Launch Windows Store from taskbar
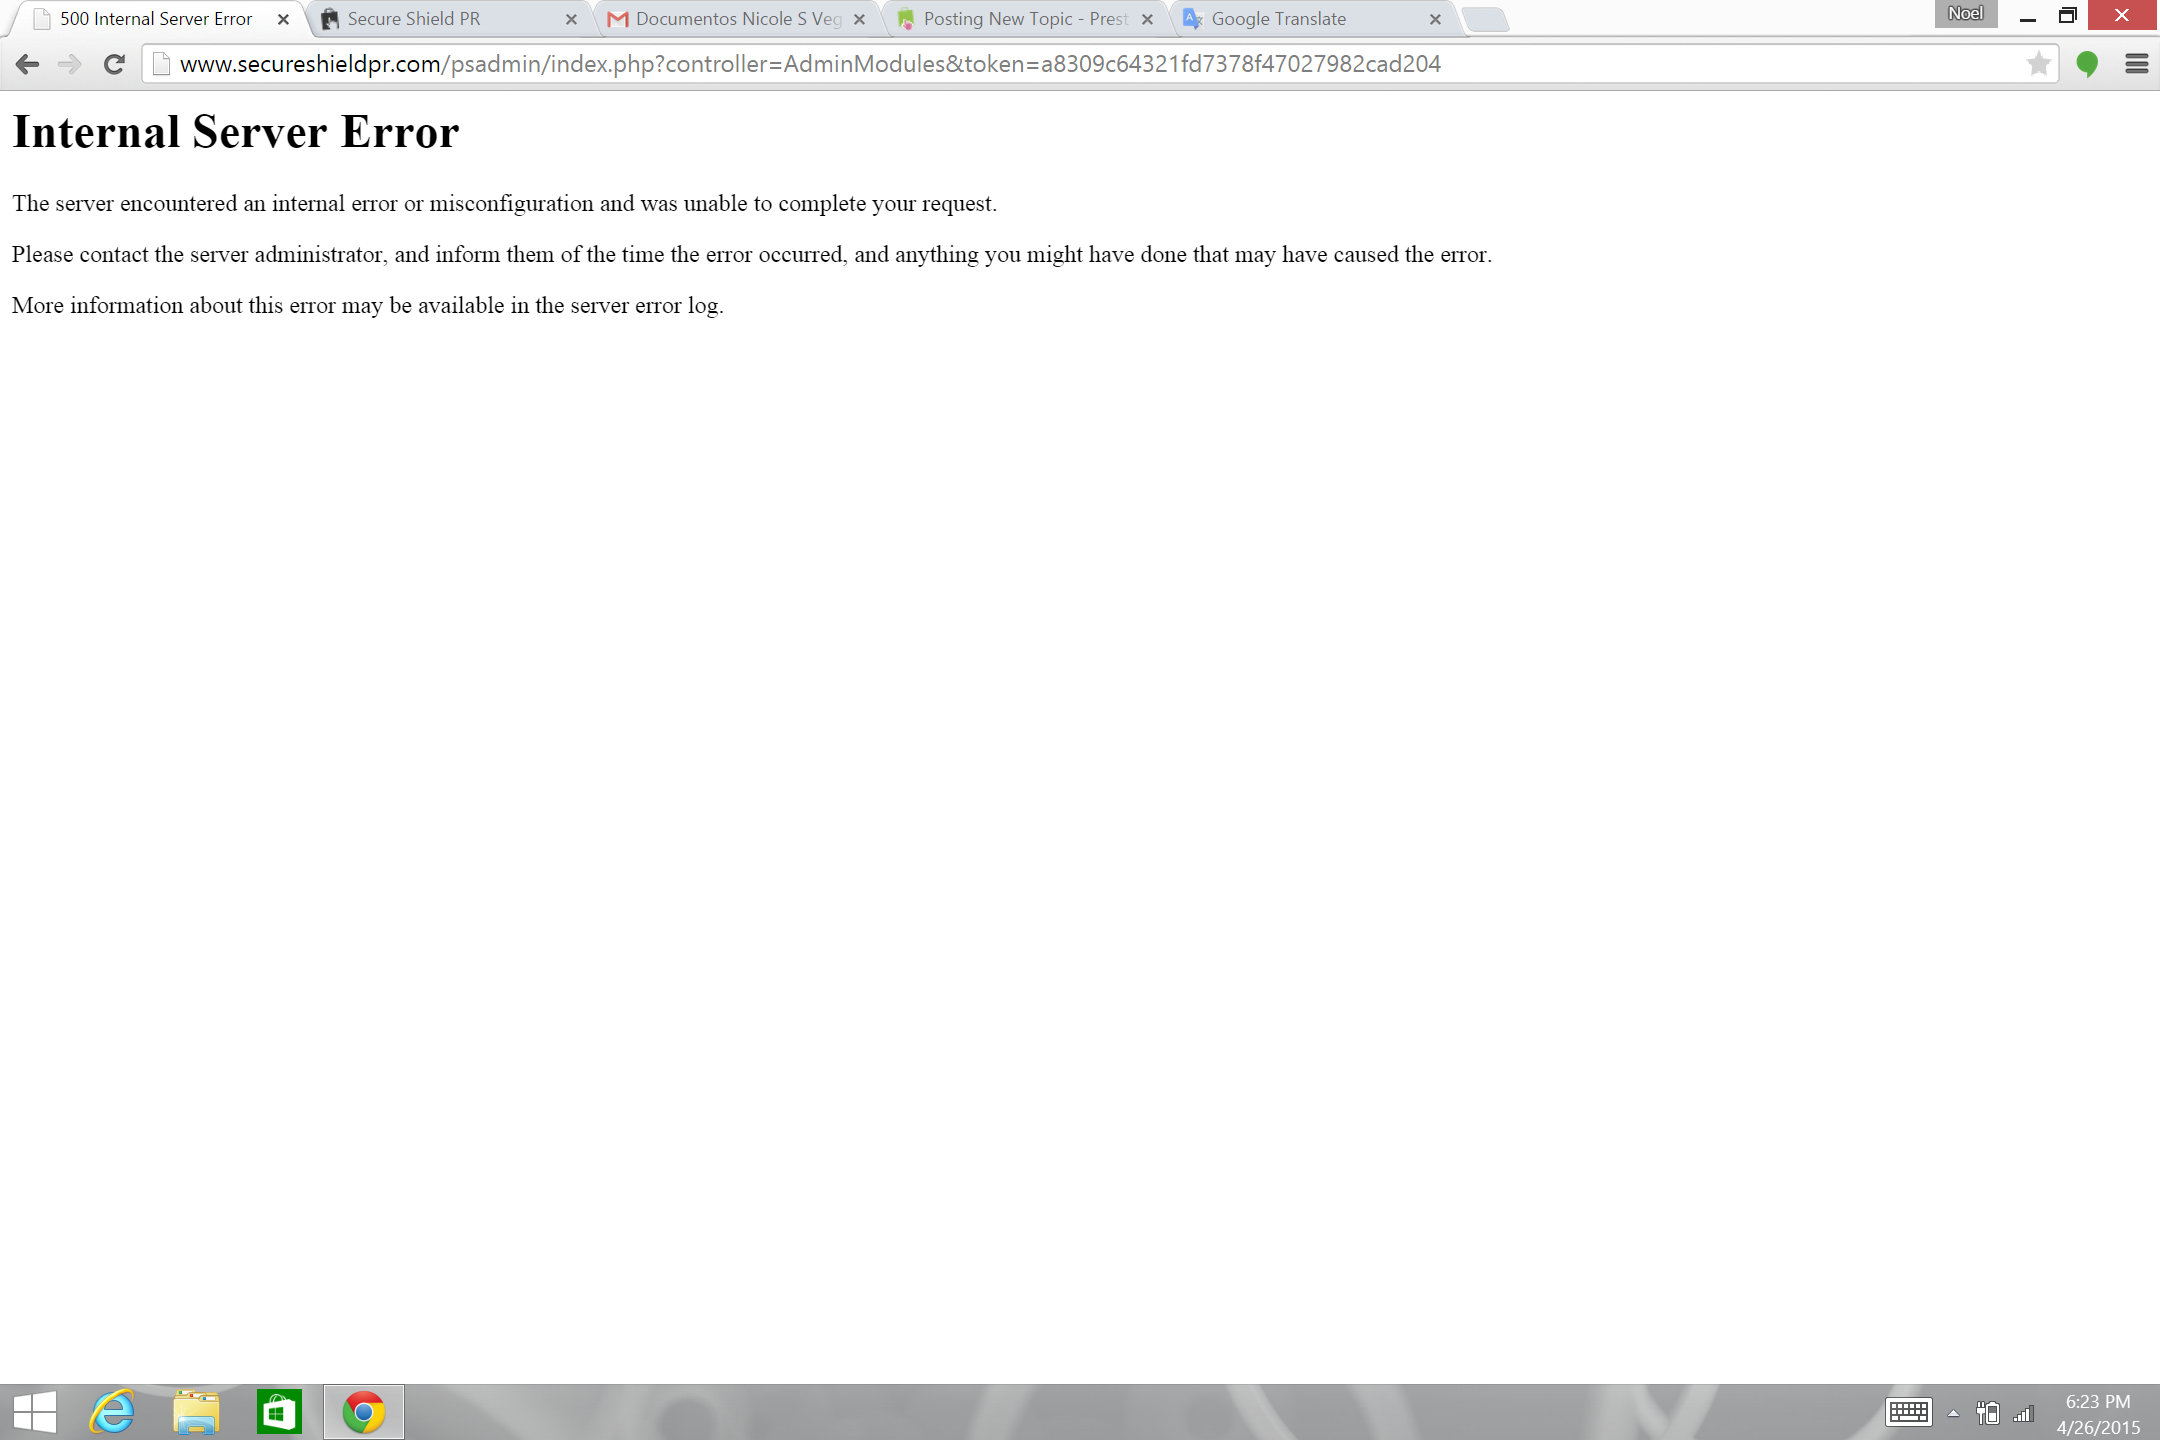This screenshot has height=1440, width=2160. tap(279, 1412)
